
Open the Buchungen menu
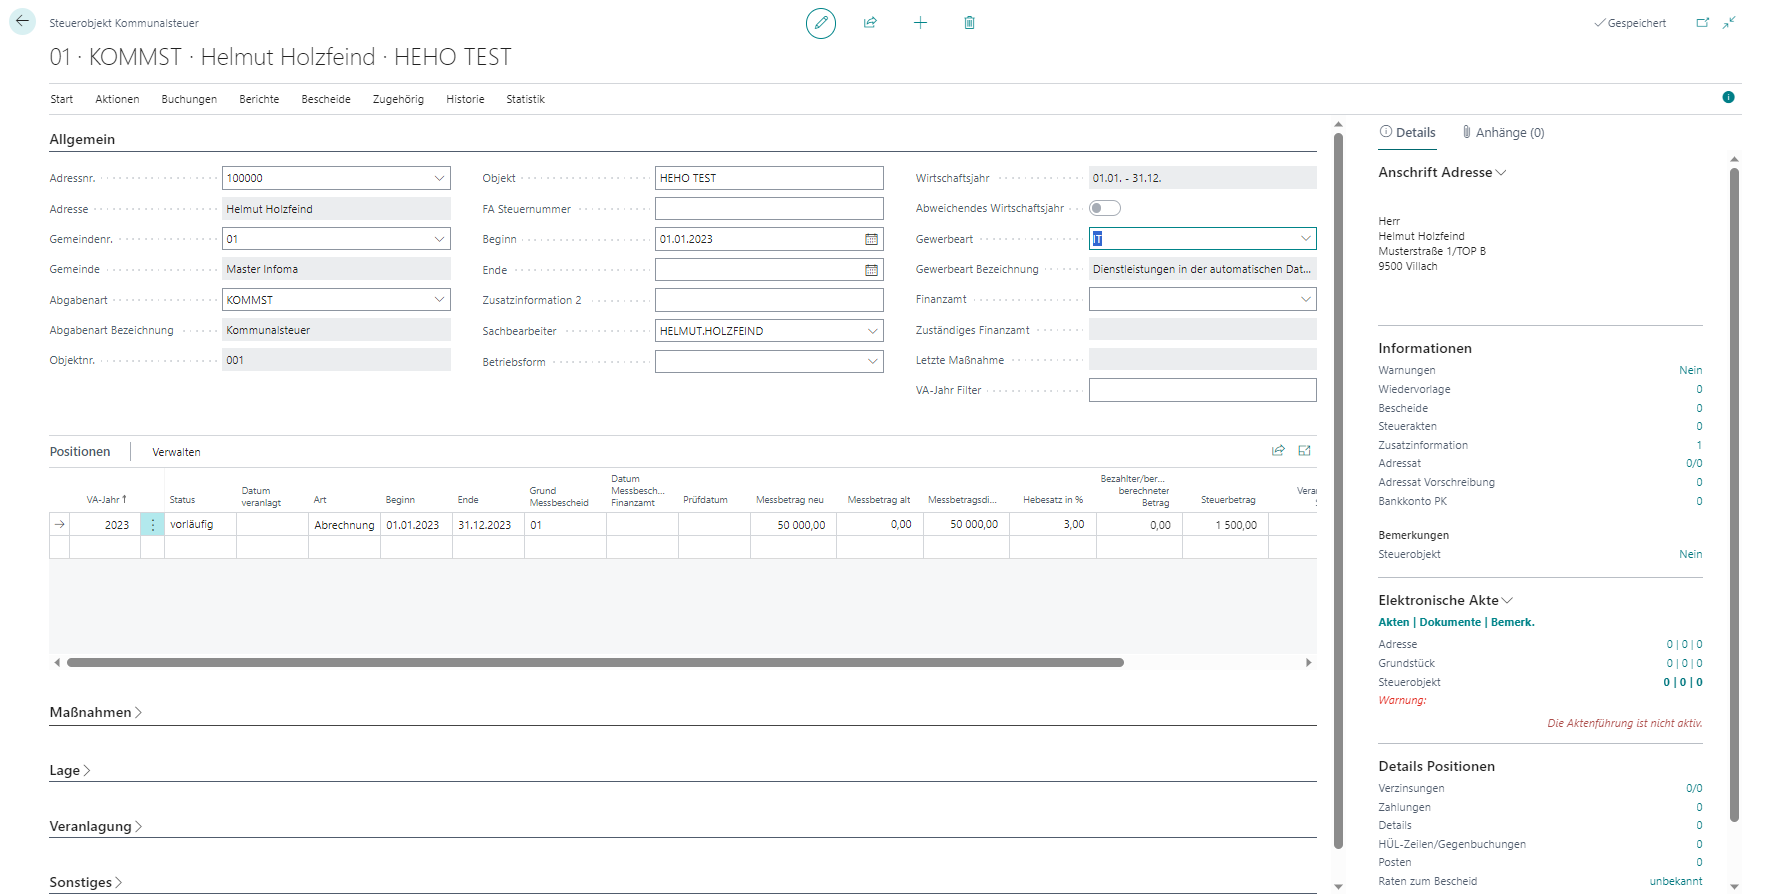pyautogui.click(x=189, y=99)
